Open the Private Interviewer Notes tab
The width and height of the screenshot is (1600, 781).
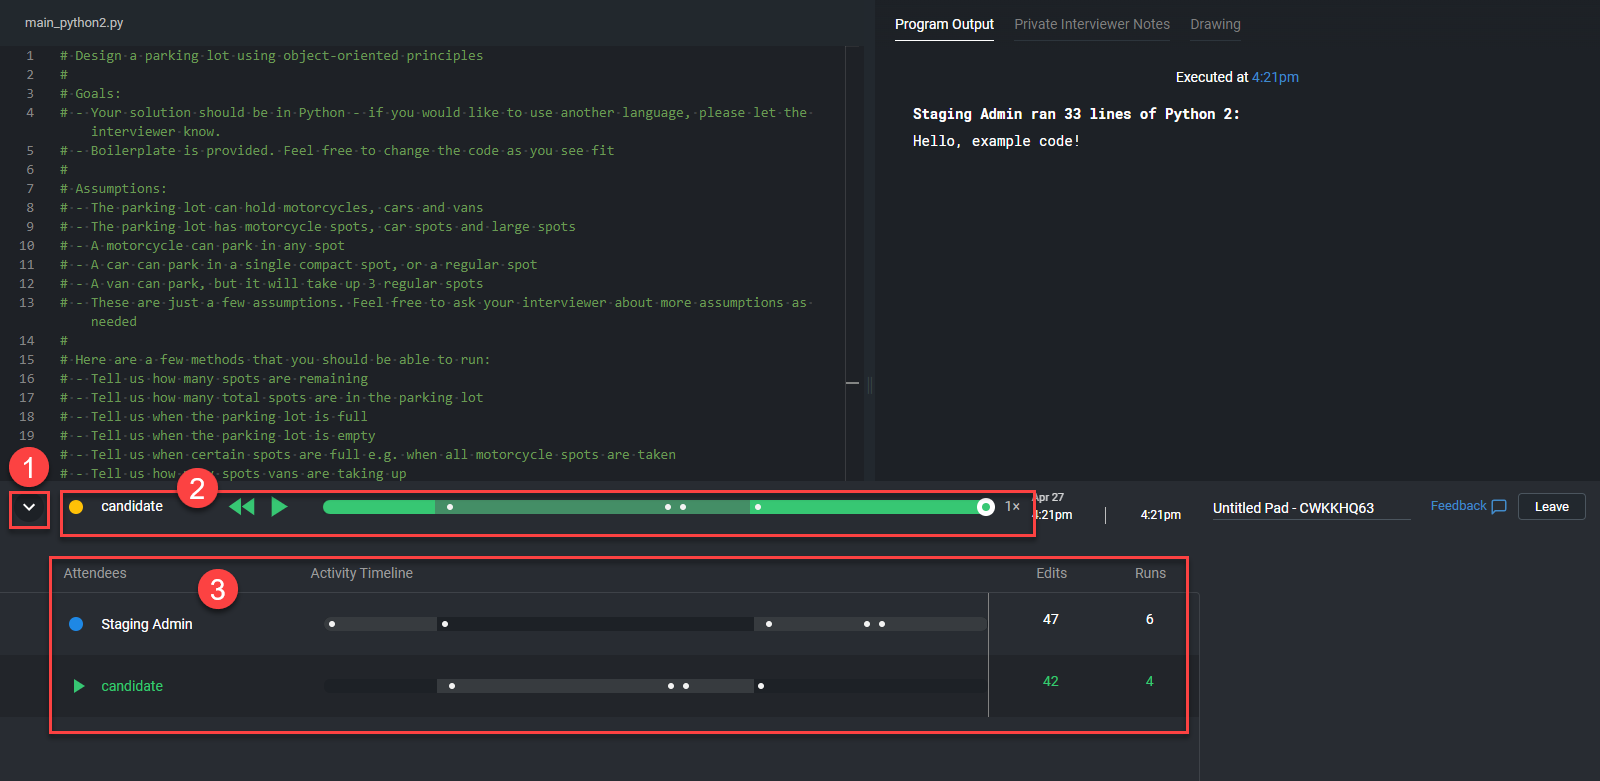click(x=1091, y=24)
